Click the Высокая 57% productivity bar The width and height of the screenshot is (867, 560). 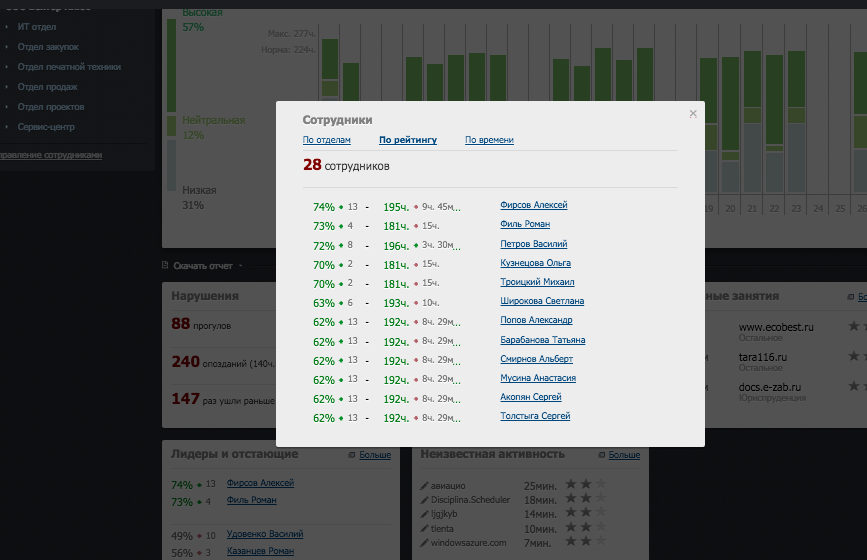171,65
